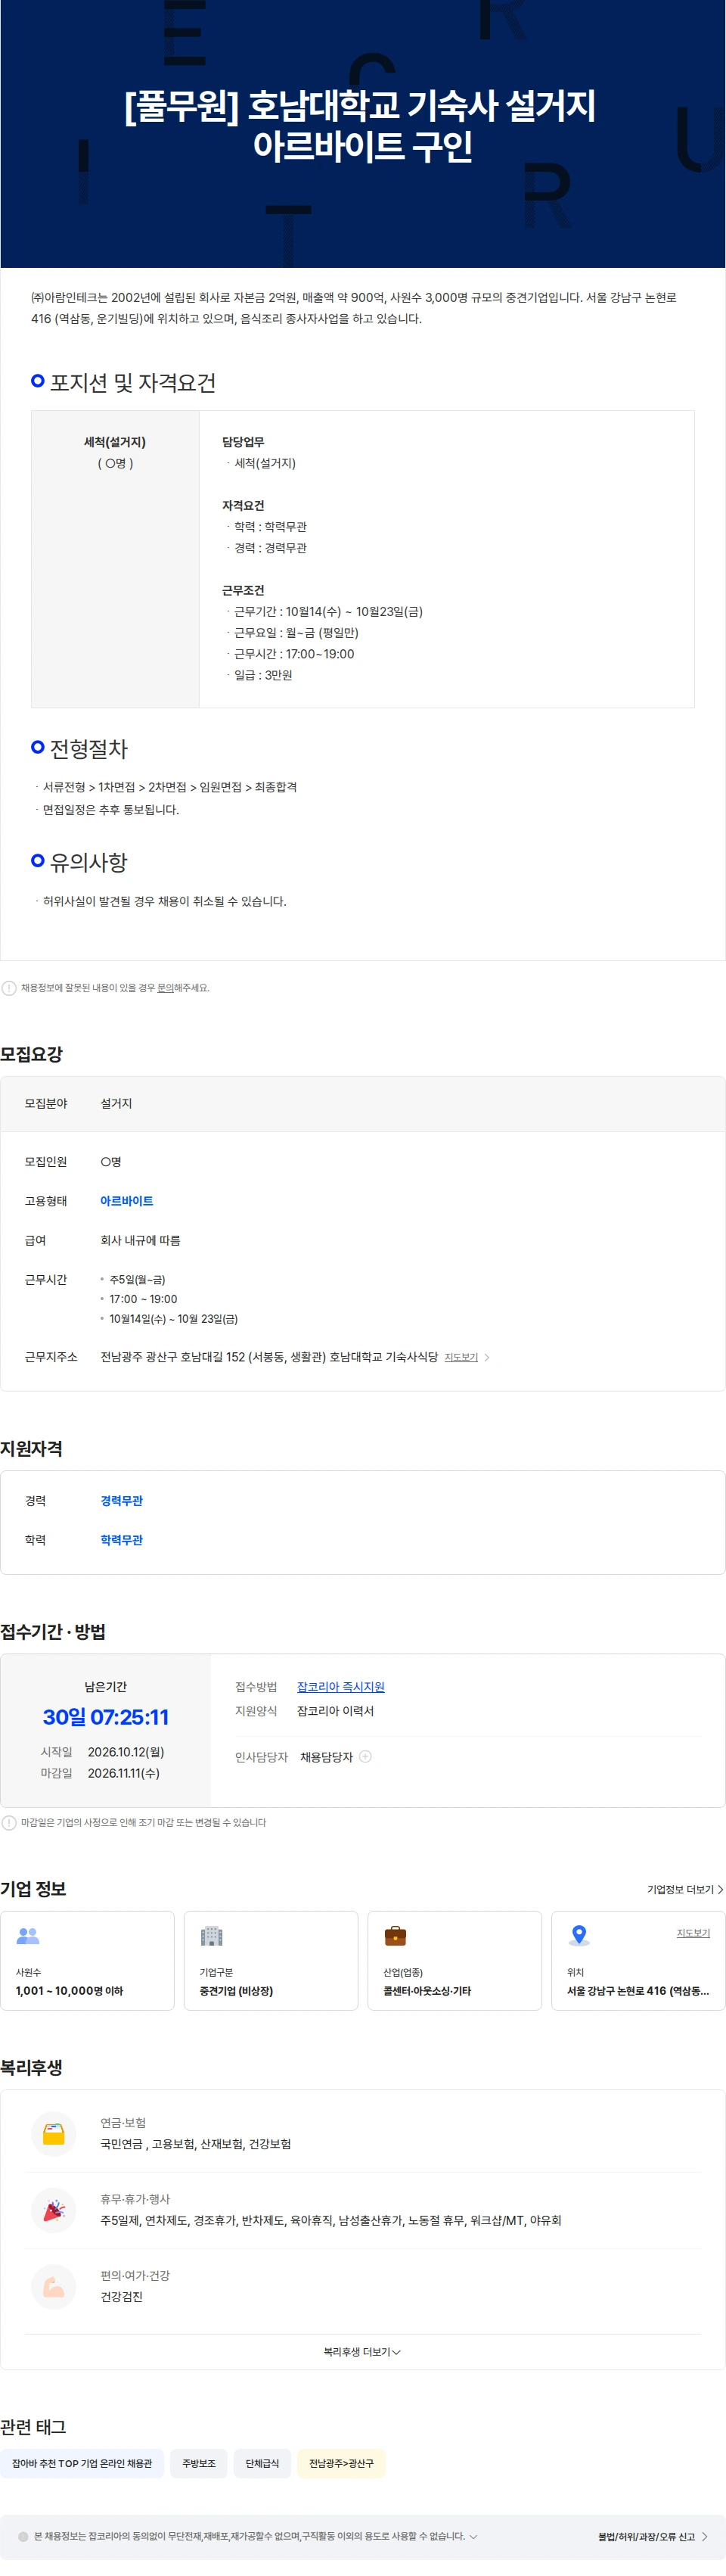Click the 잡코리아 이력서 application form text
Viewport: 726px width, 2576px height.
point(335,1711)
